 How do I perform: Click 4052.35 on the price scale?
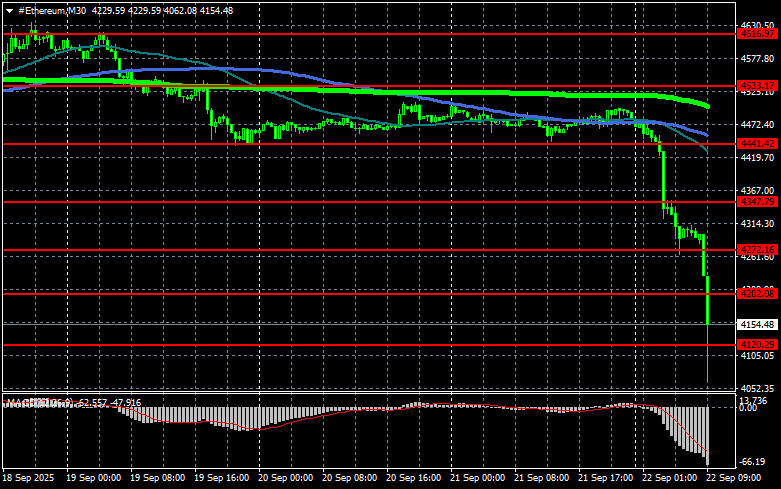[x=757, y=388]
